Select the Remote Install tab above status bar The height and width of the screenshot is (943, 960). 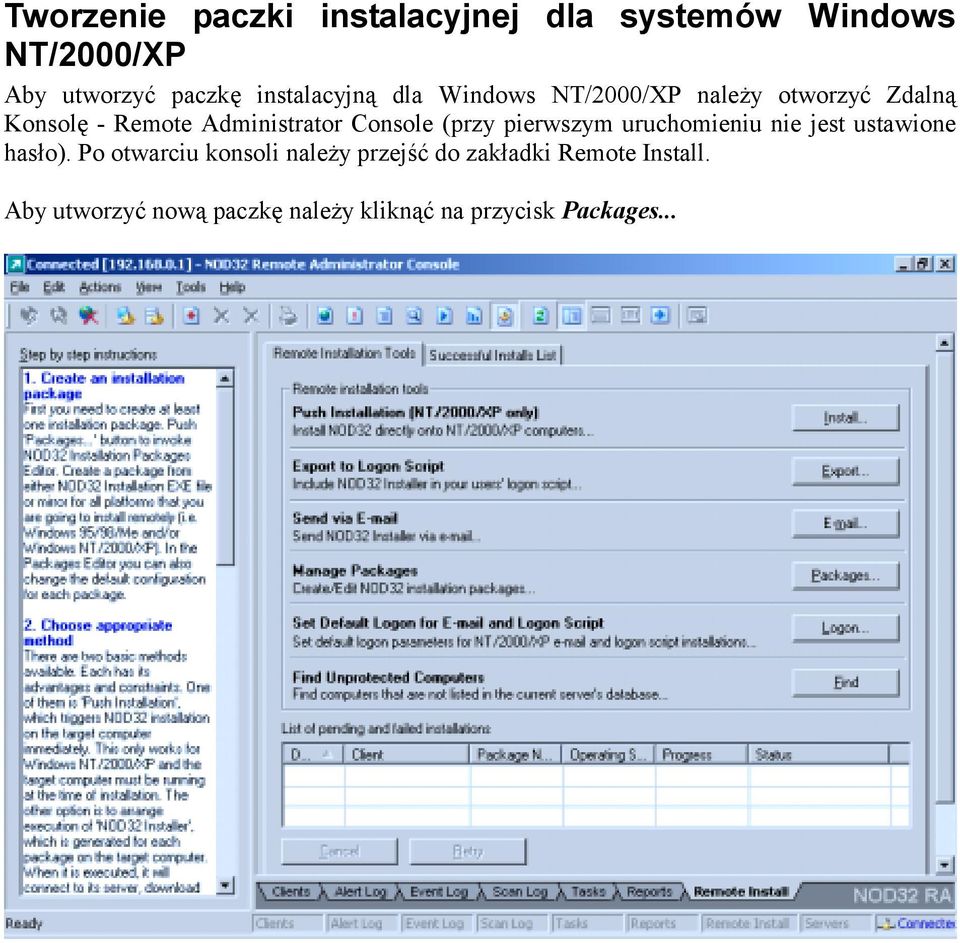pos(741,892)
